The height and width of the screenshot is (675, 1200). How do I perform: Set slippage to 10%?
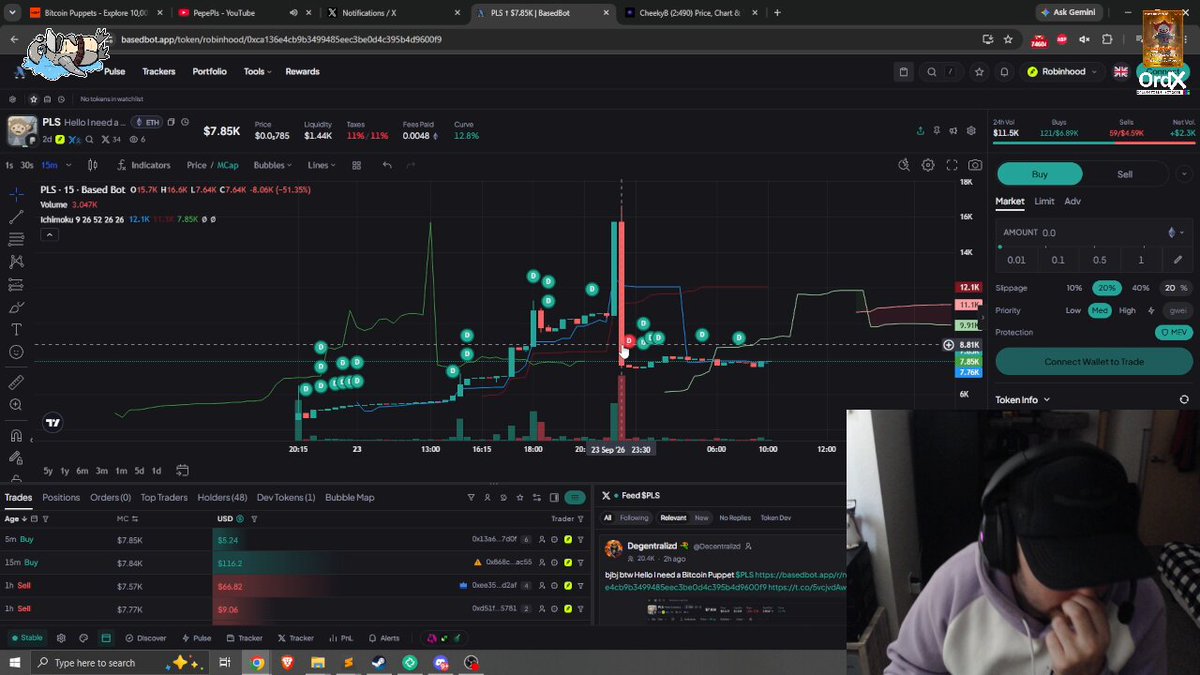tap(1074, 288)
